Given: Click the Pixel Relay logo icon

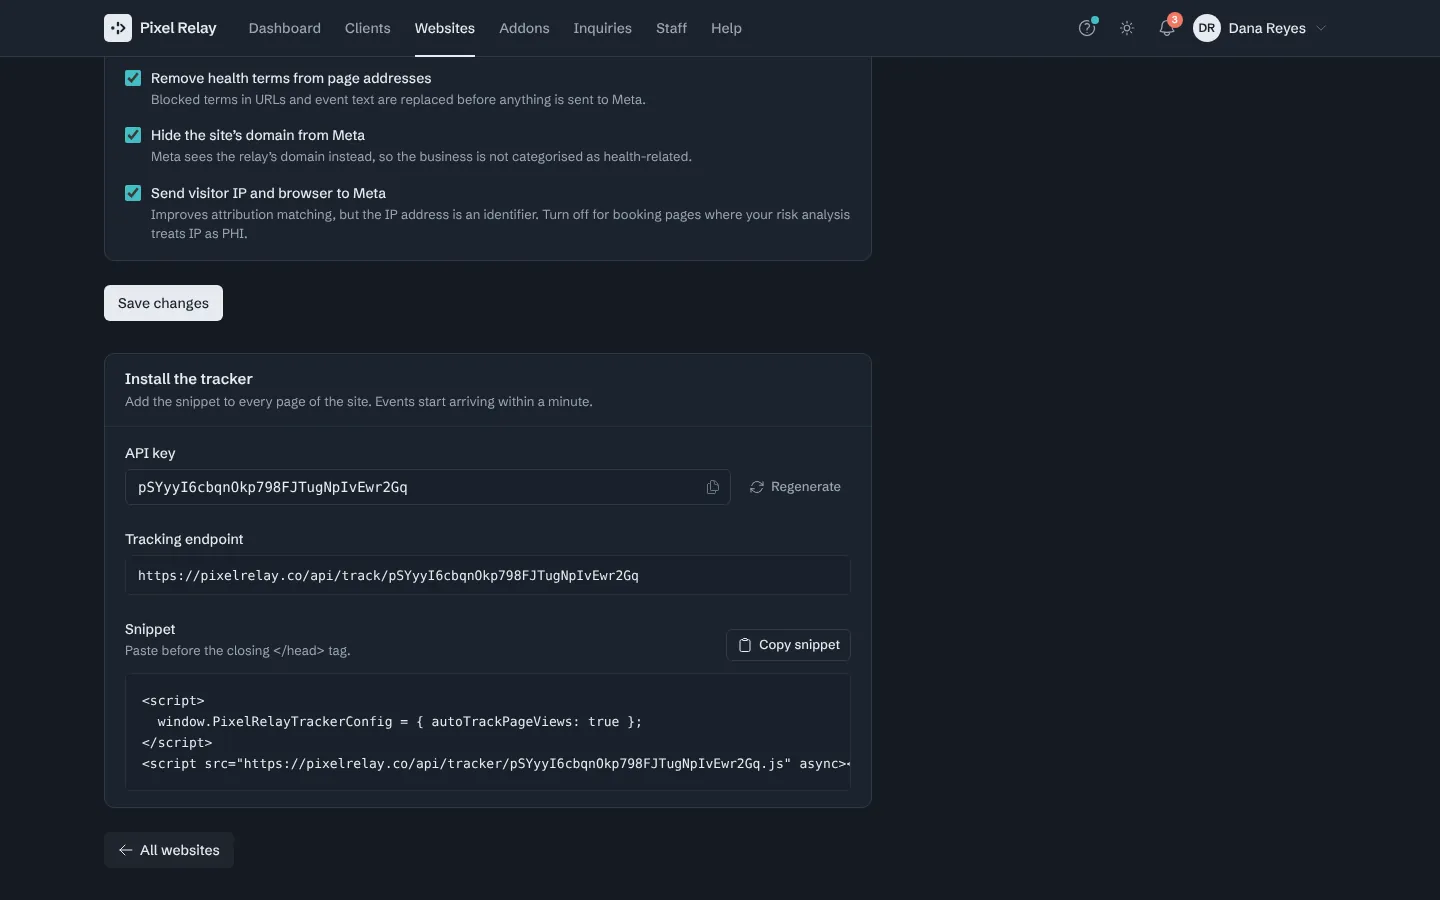Looking at the screenshot, I should [x=118, y=28].
